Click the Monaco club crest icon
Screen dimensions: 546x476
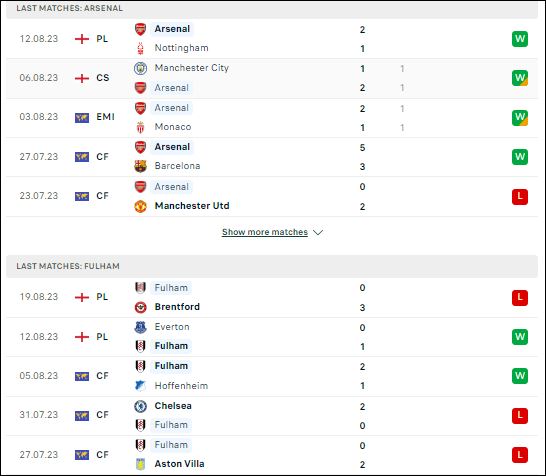coord(140,127)
